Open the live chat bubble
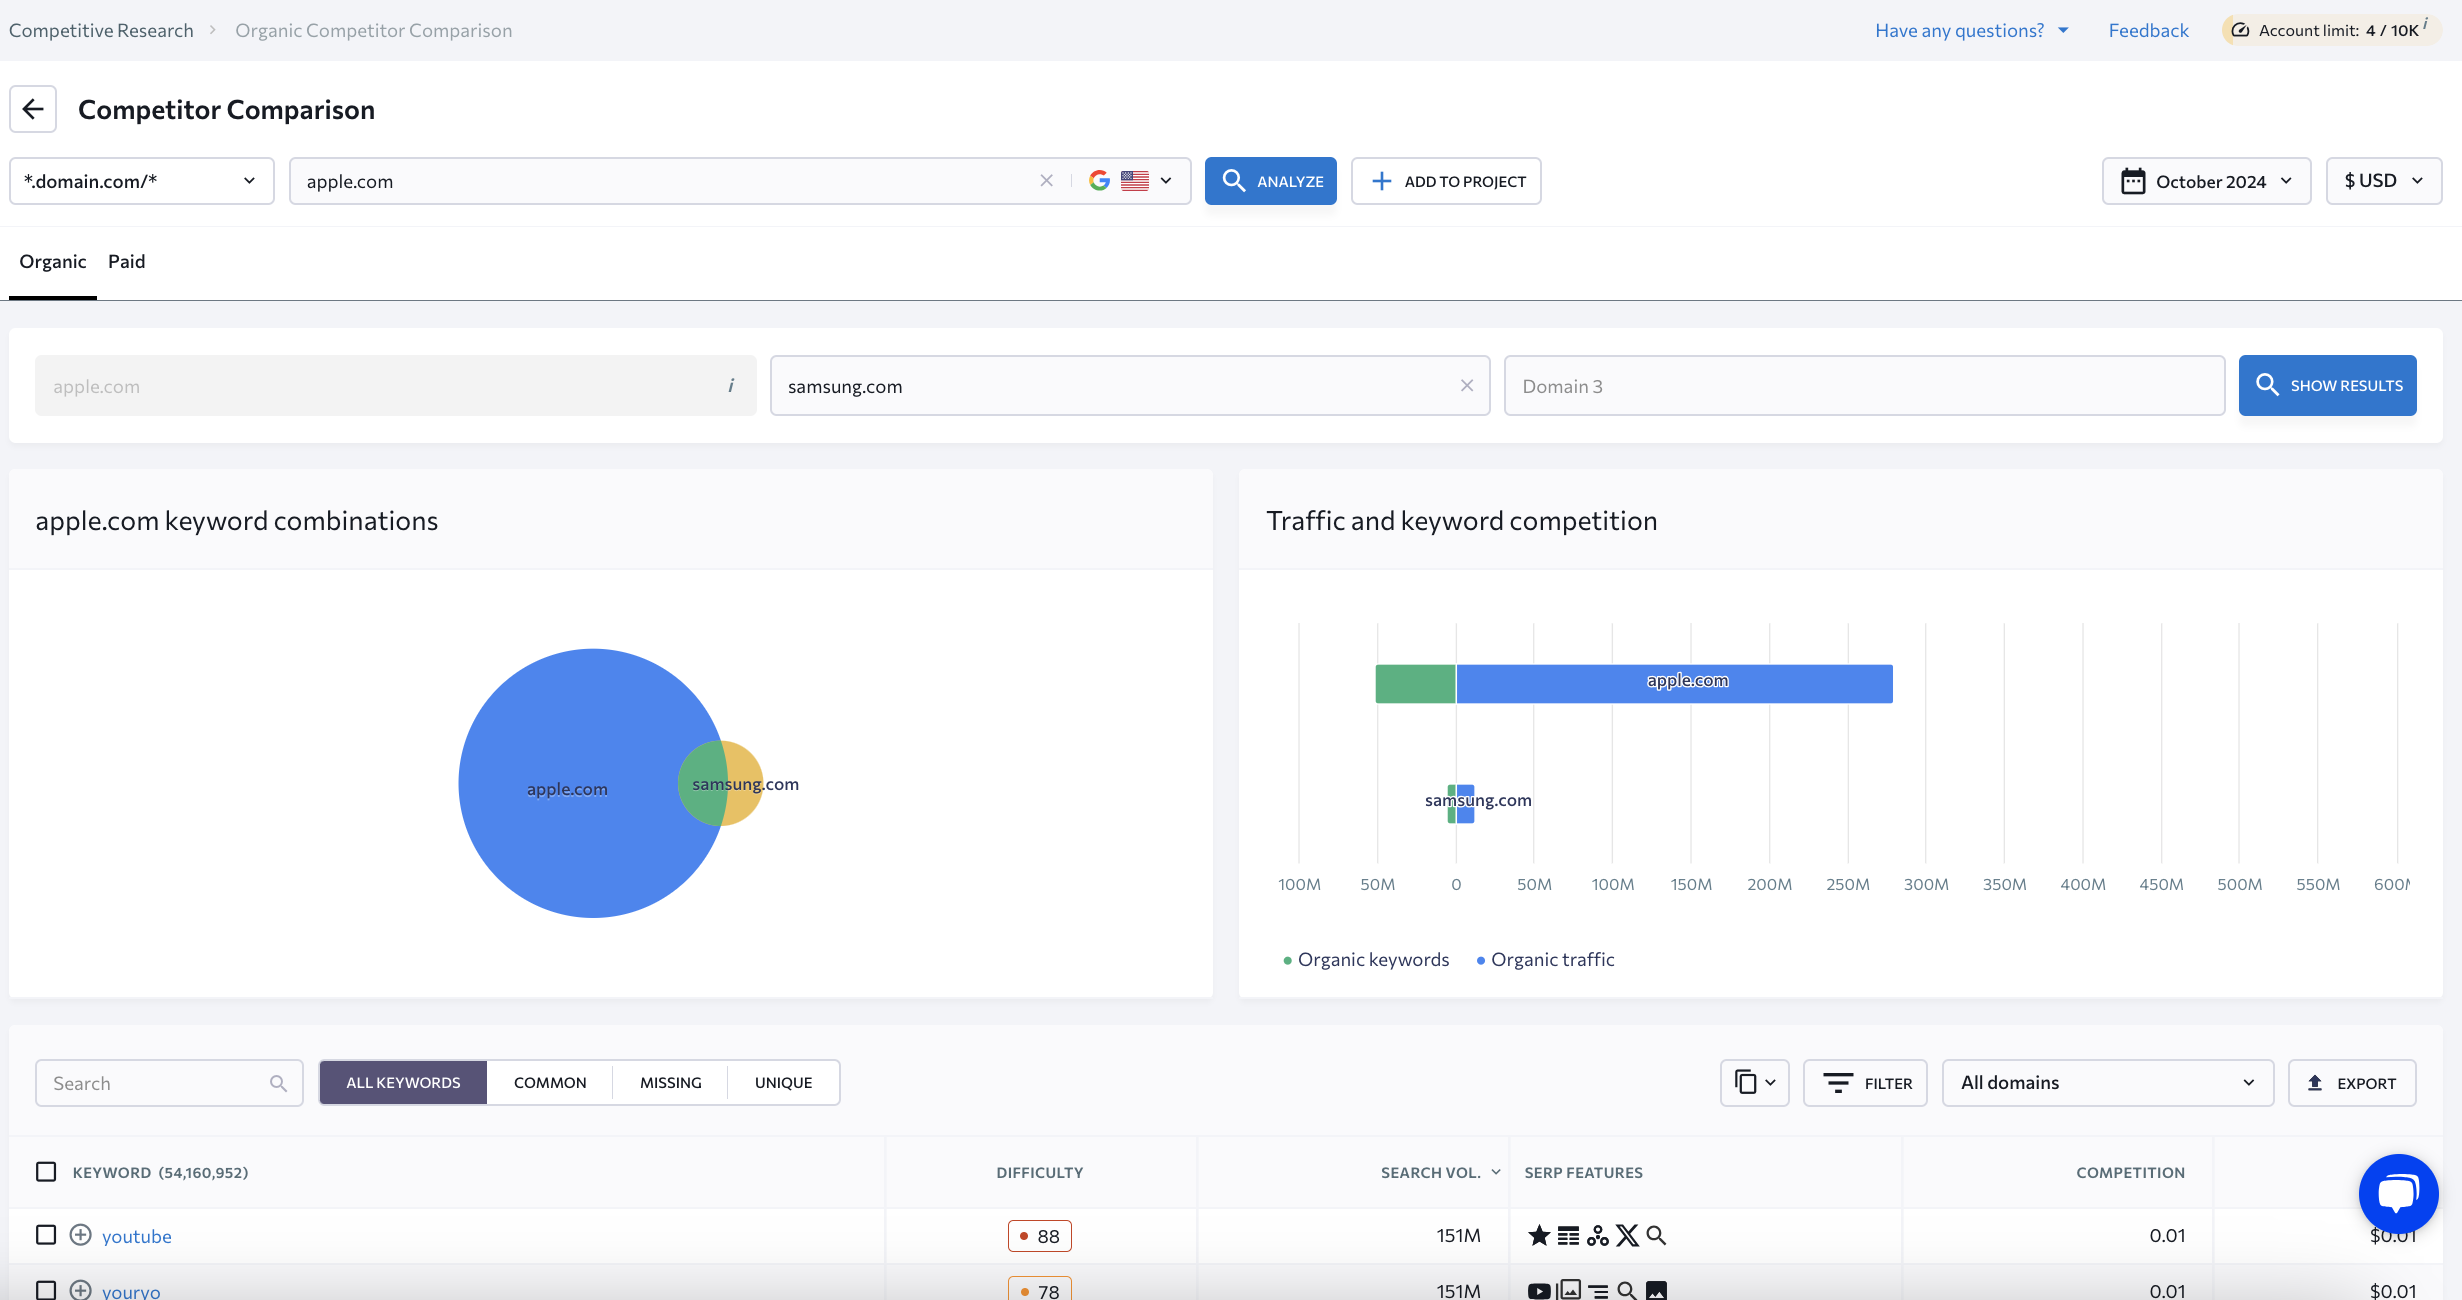 (2398, 1193)
